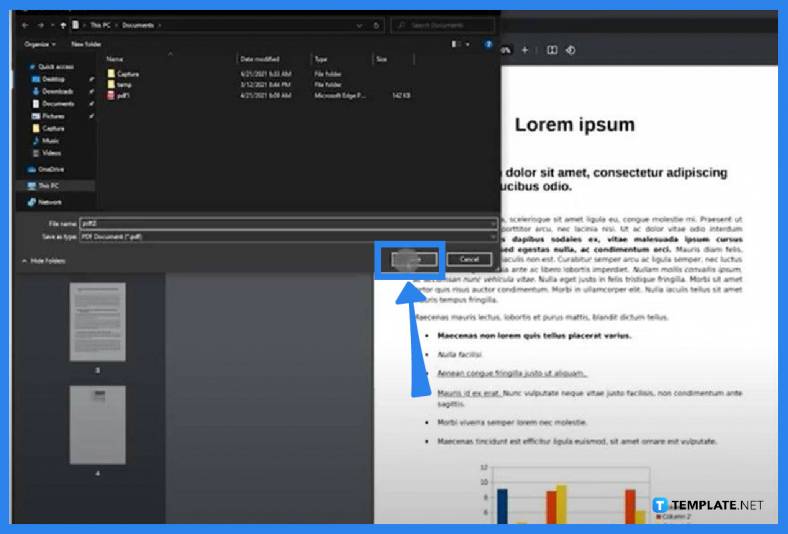Open the Organize dropdown menu

(x=39, y=44)
